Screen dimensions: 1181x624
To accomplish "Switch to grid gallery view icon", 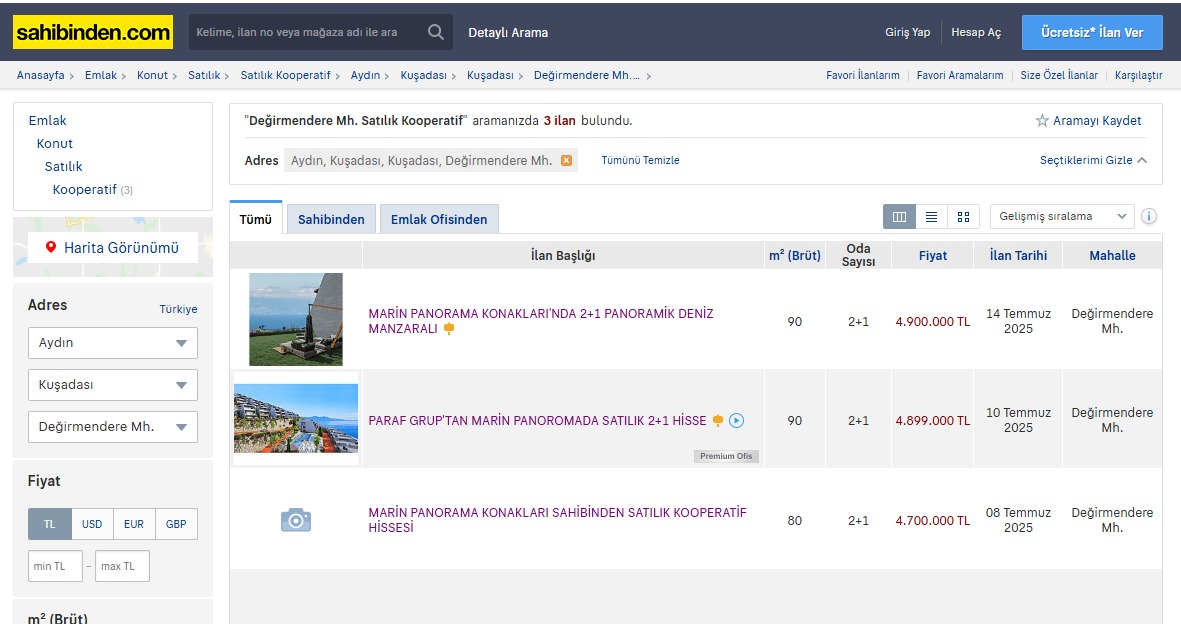I will click(963, 216).
